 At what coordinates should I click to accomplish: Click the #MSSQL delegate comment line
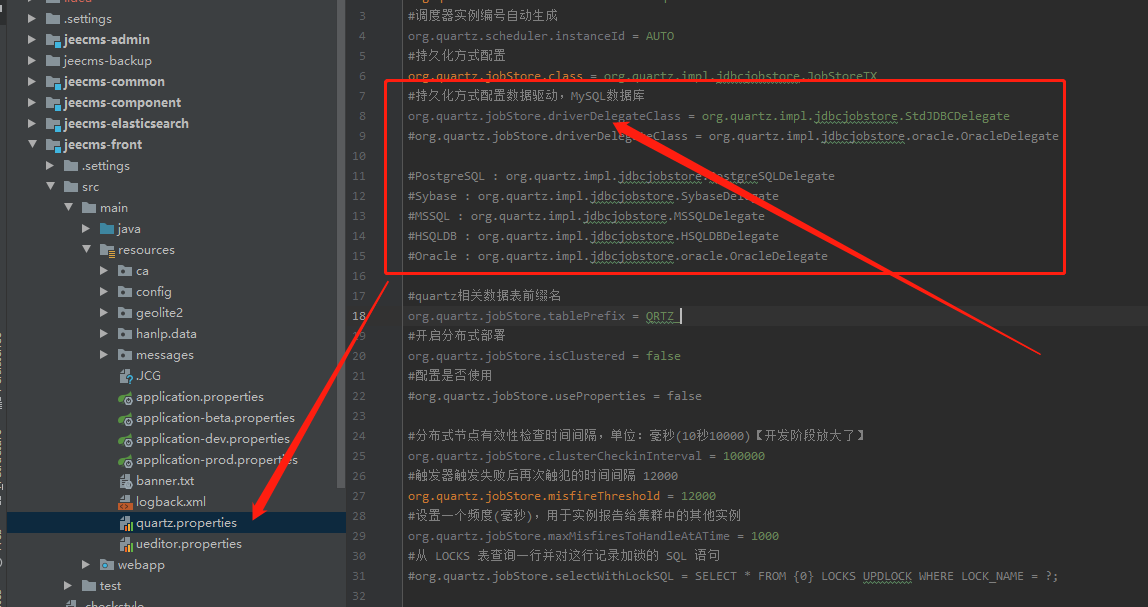[586, 216]
